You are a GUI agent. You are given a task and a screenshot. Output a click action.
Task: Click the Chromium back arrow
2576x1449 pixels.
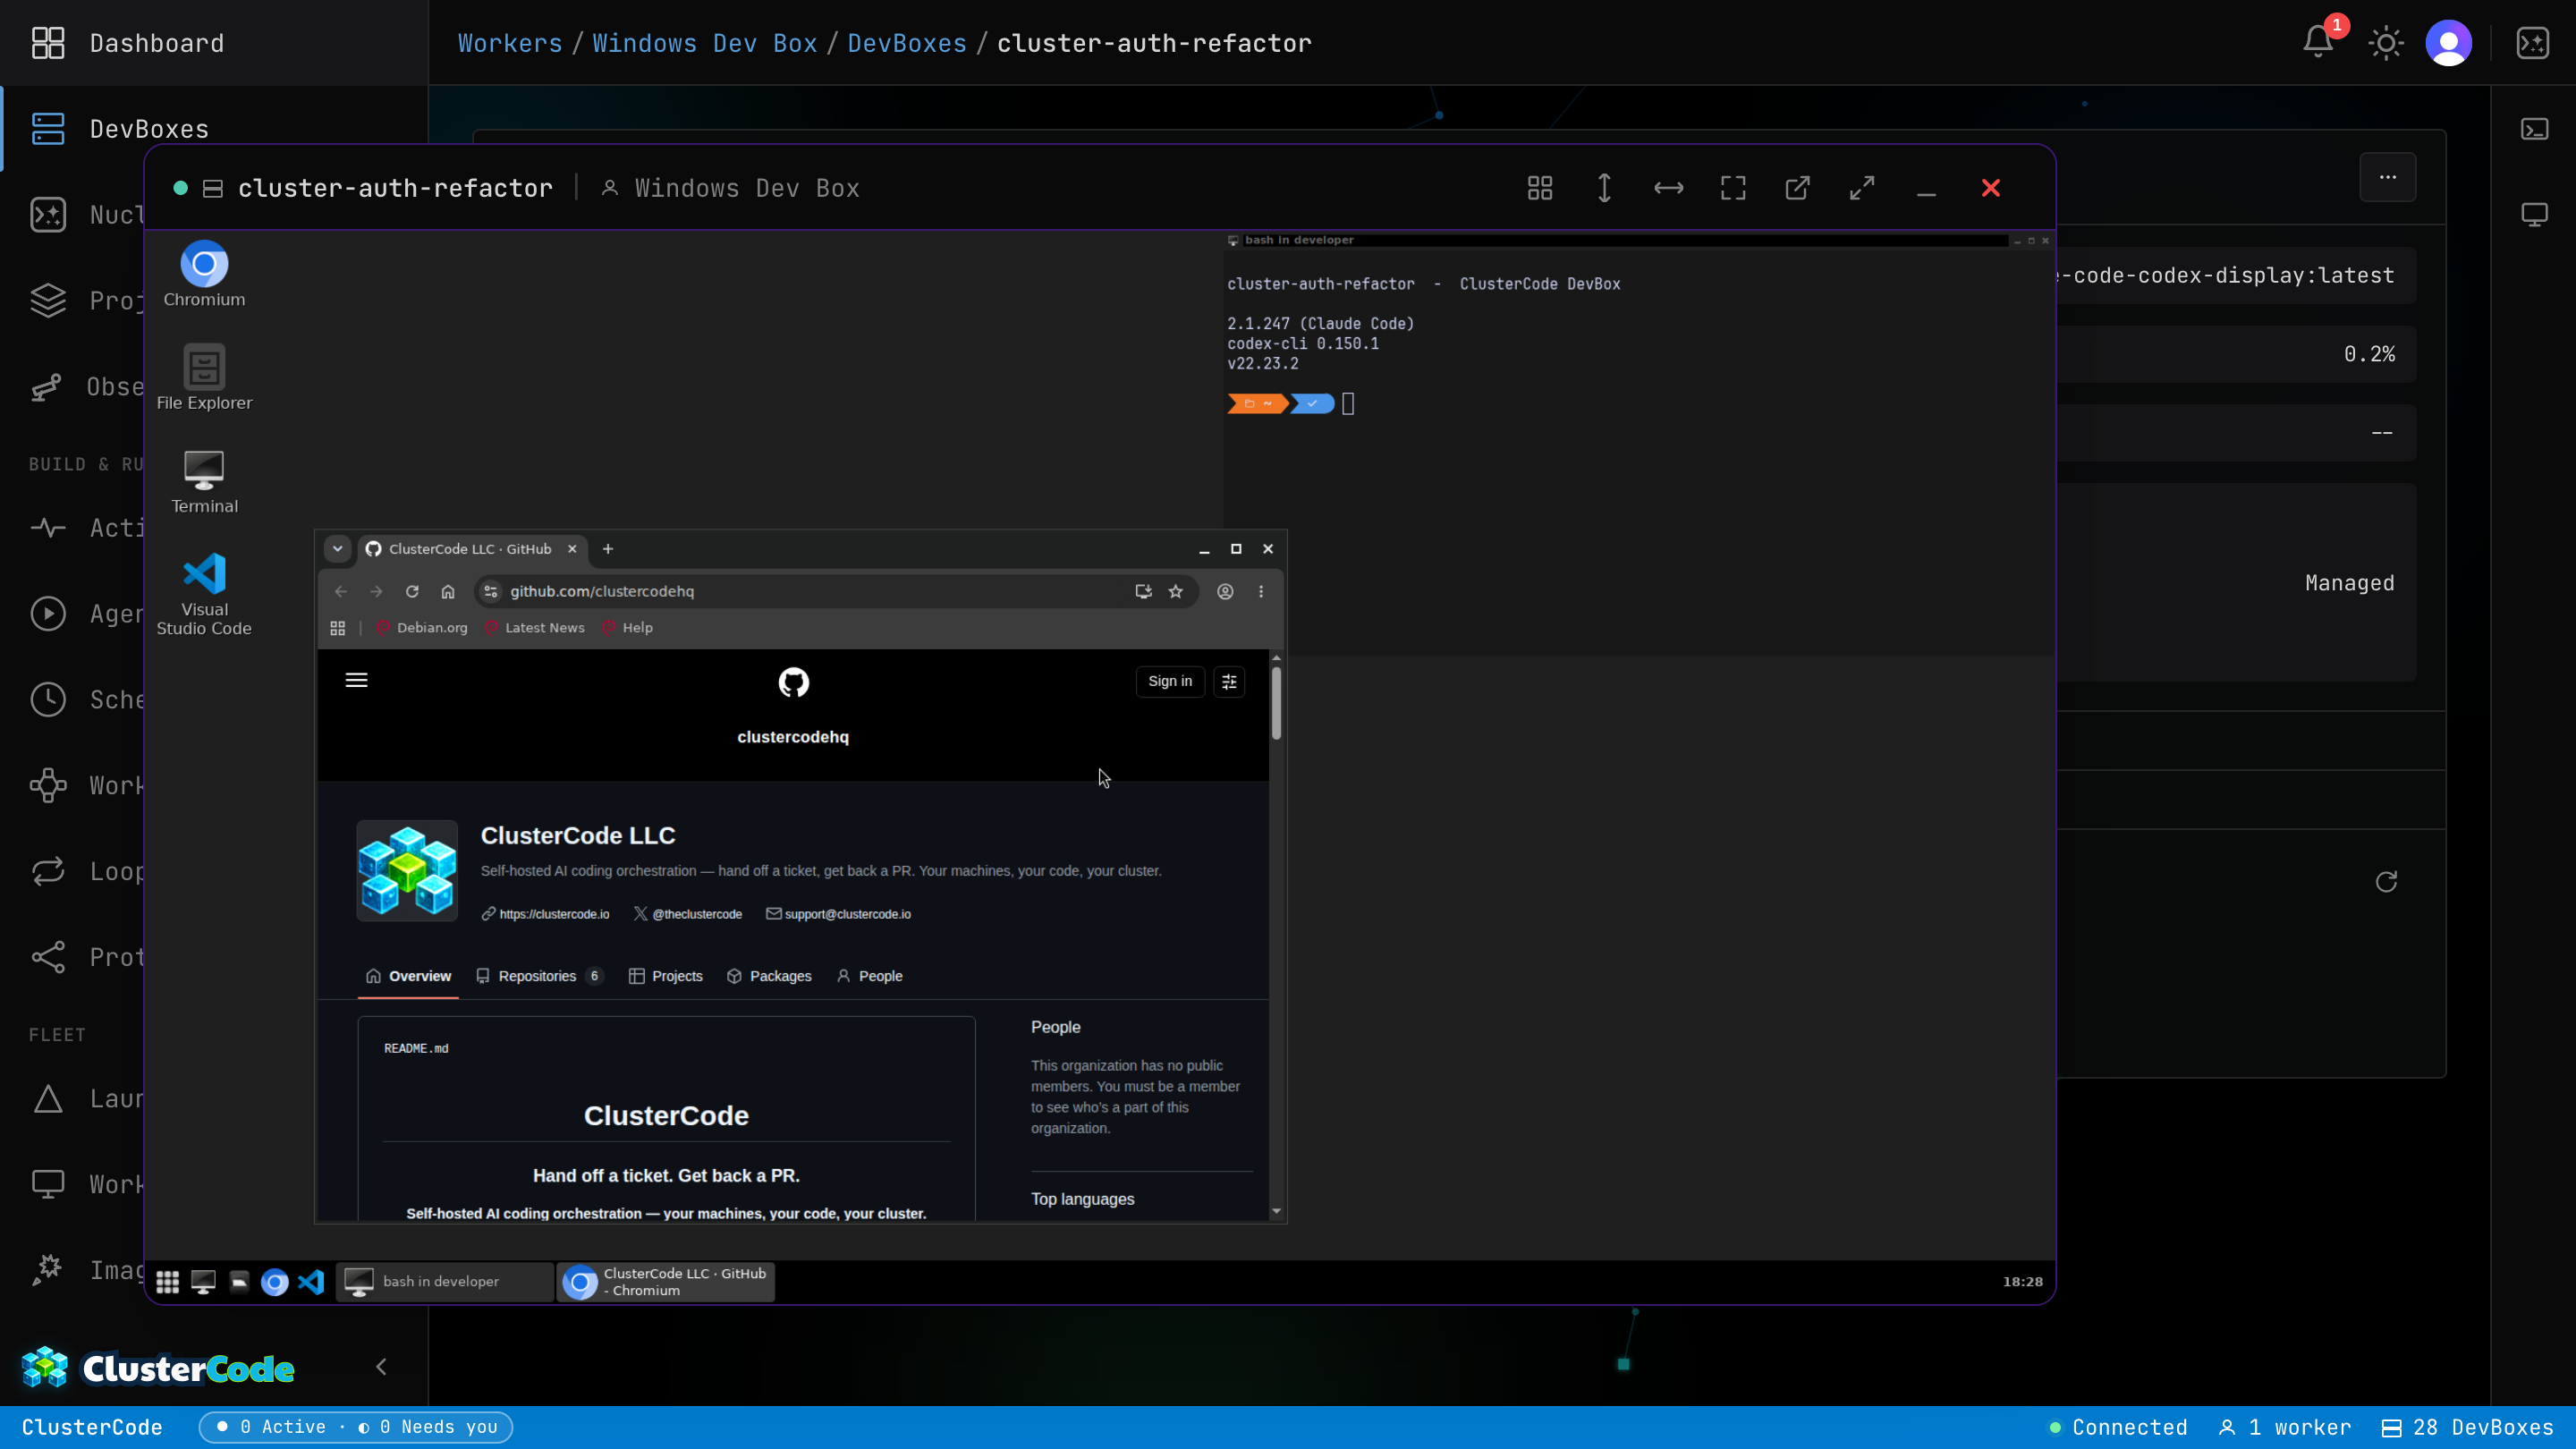341,592
